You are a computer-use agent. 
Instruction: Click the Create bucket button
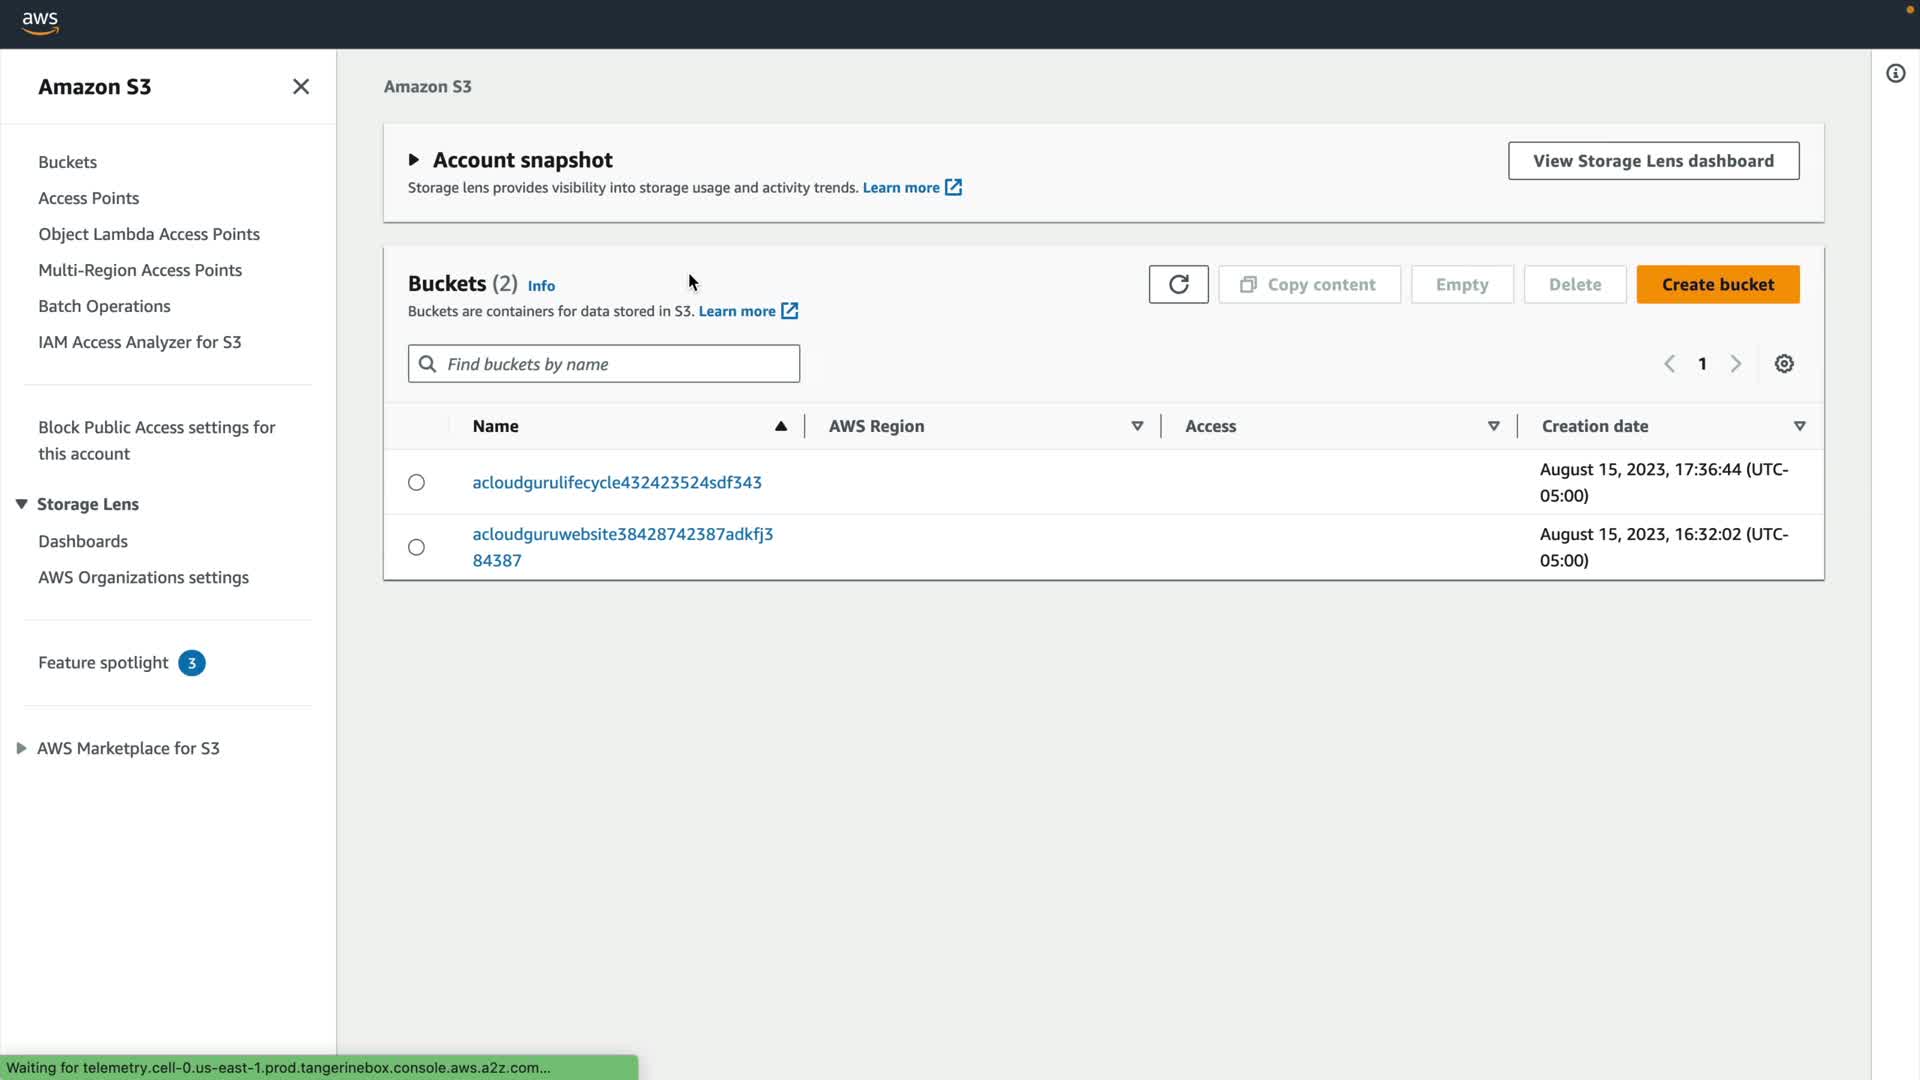coord(1717,285)
